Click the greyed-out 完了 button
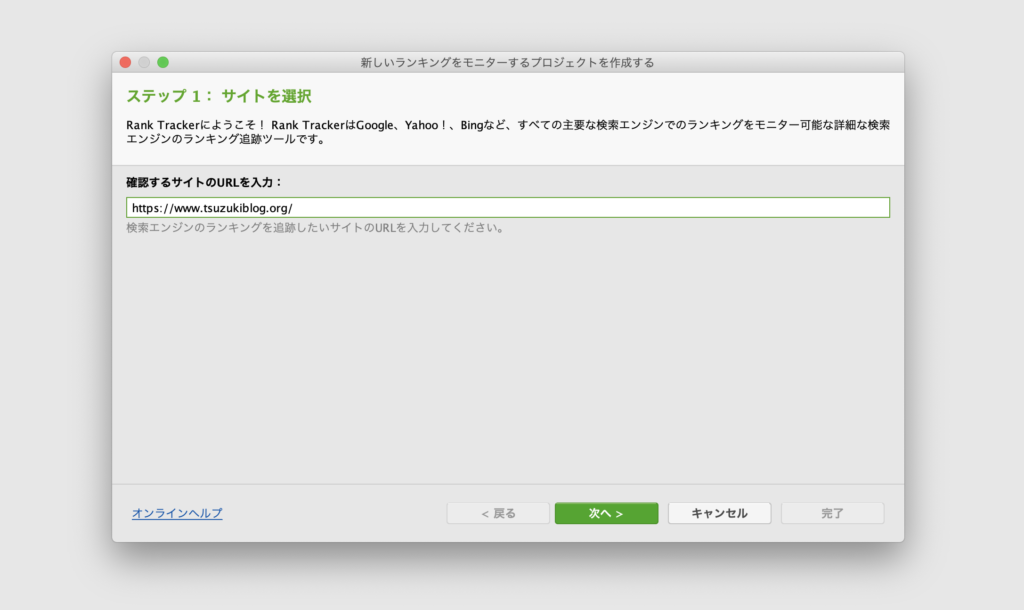 pyautogui.click(x=832, y=513)
